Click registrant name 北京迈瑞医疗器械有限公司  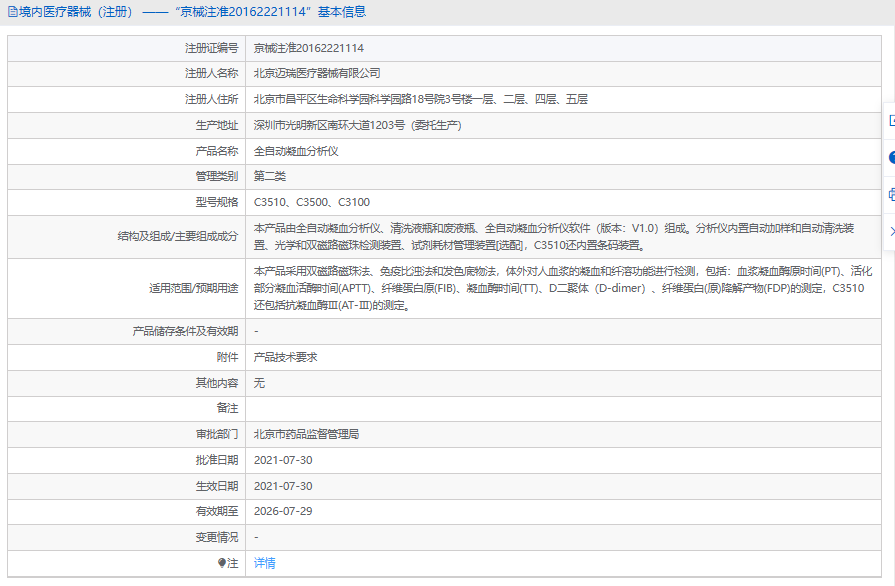[x=317, y=74]
